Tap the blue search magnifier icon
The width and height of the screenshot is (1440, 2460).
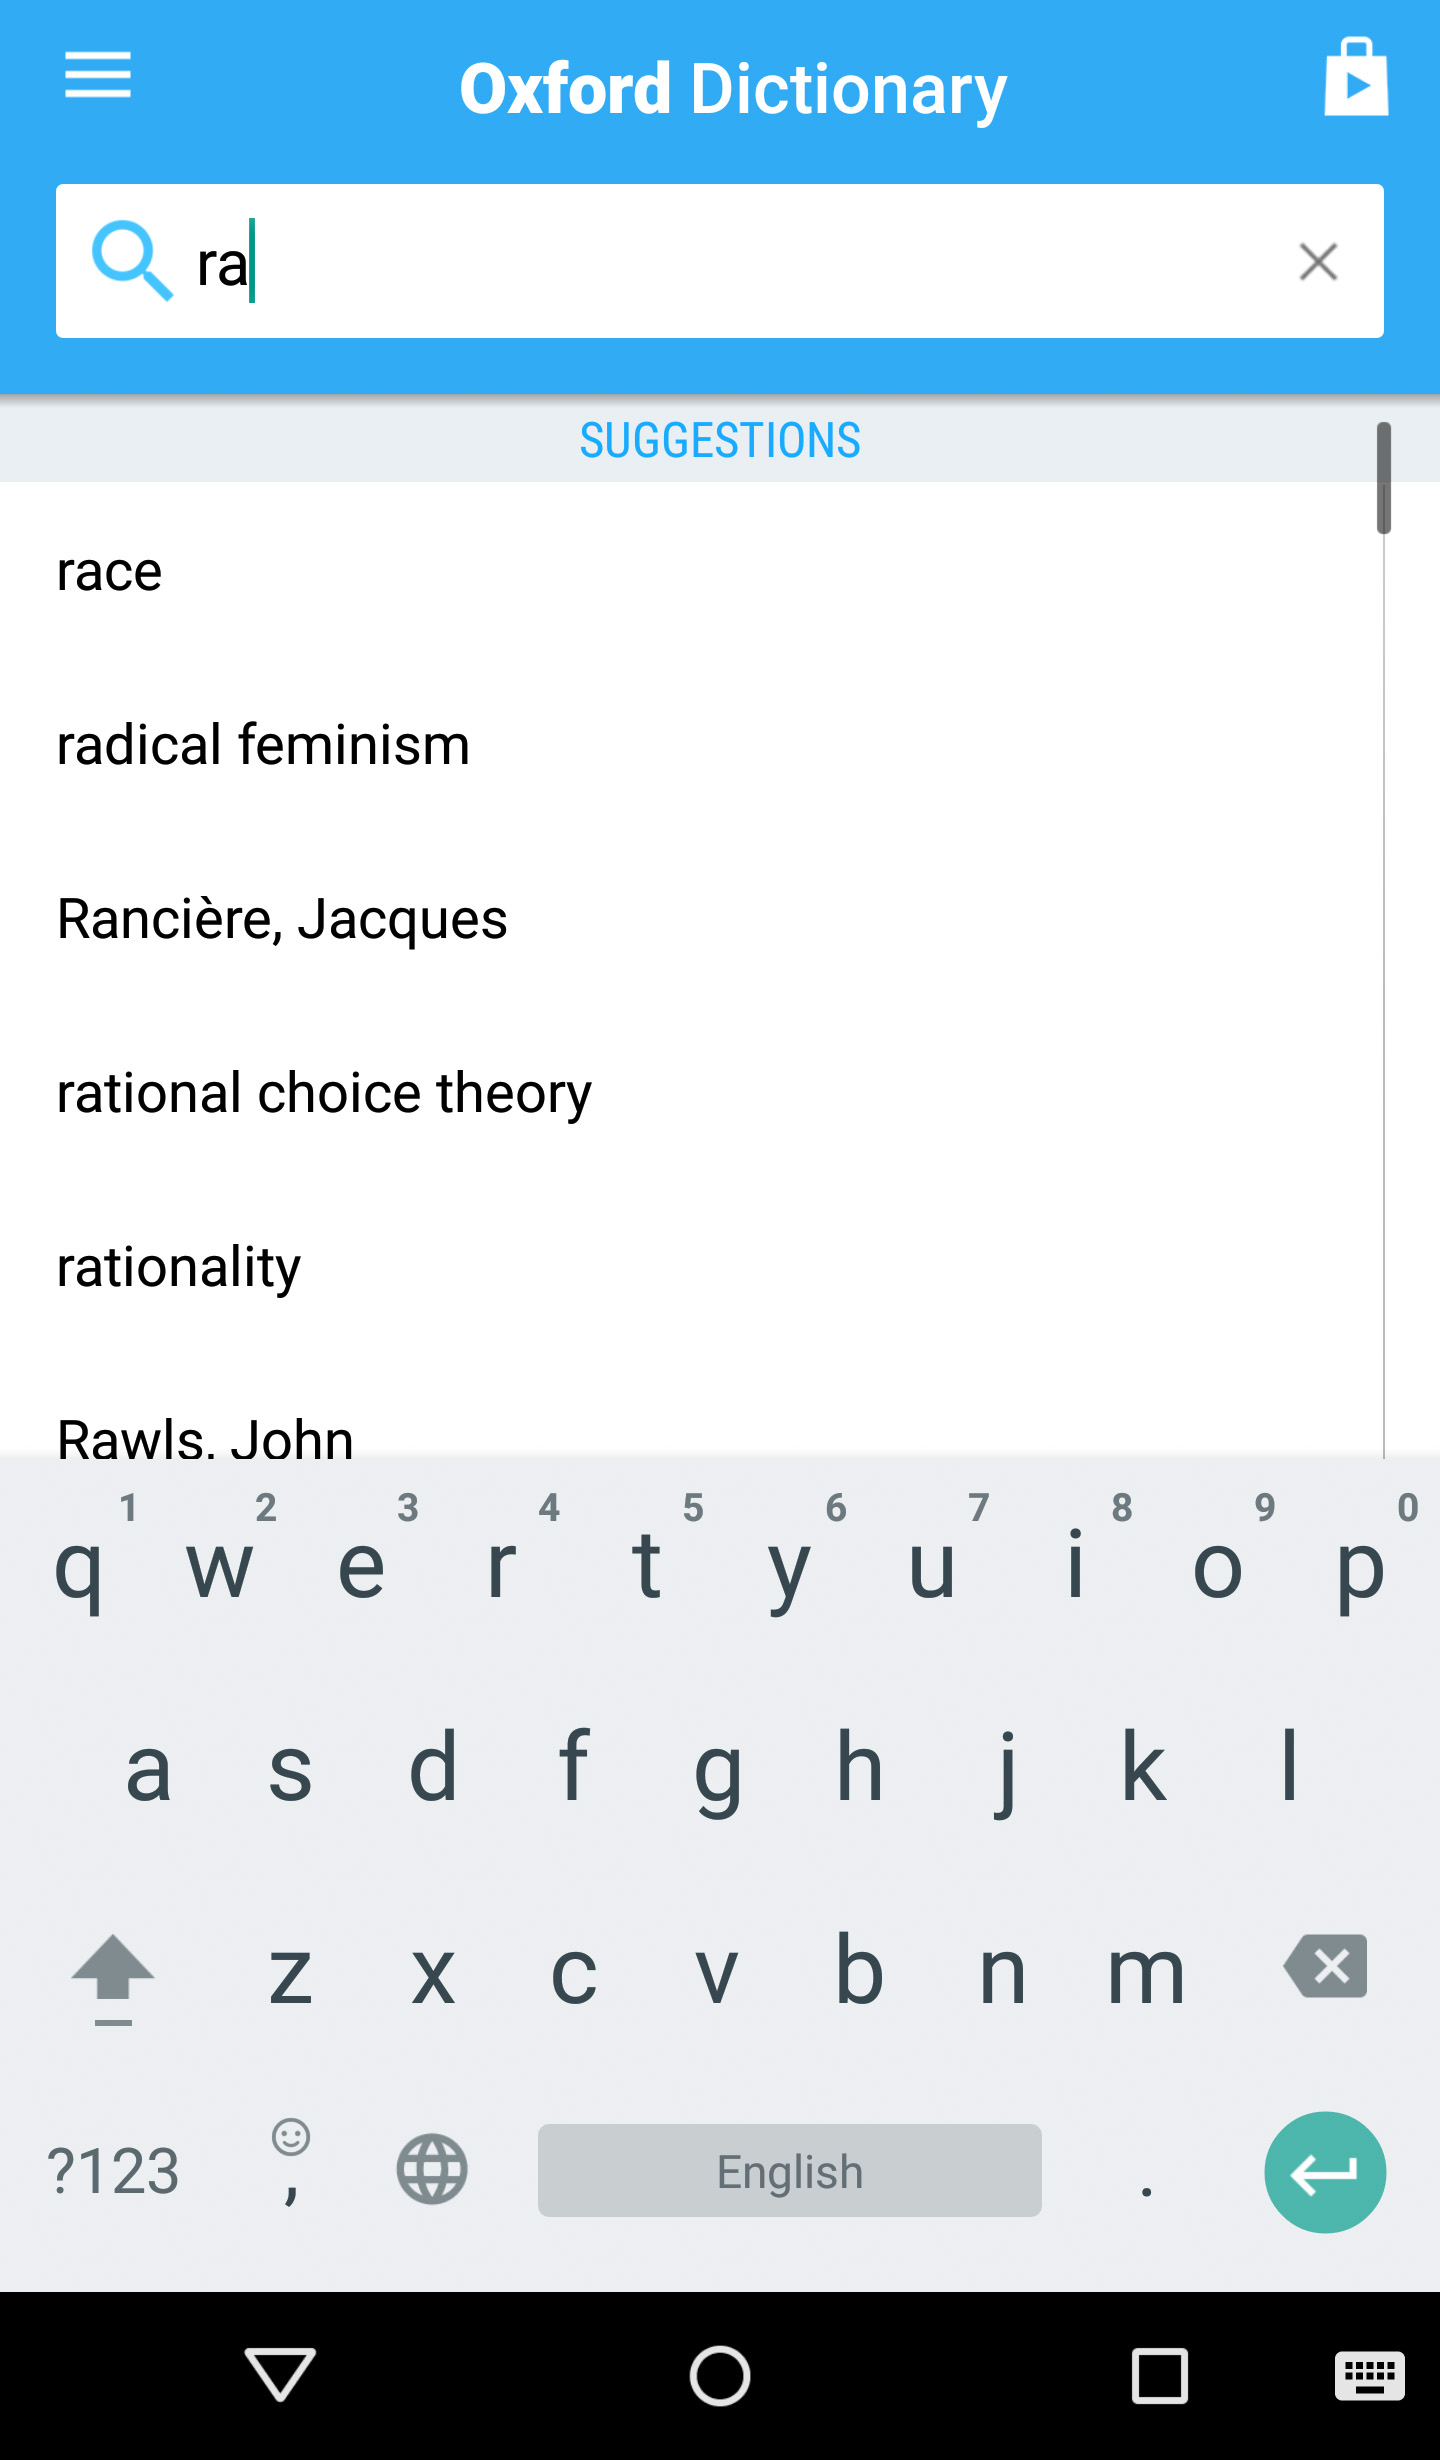[134, 261]
